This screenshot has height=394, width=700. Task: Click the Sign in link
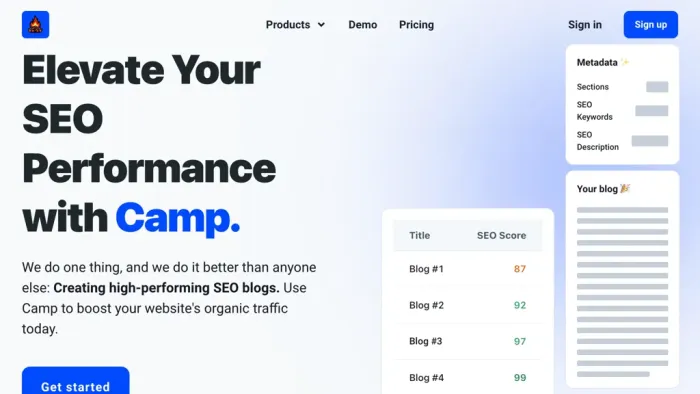[585, 25]
